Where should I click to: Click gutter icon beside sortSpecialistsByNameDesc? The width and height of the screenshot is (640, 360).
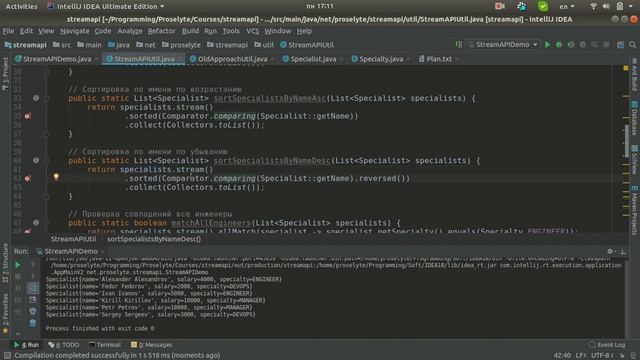(36, 160)
